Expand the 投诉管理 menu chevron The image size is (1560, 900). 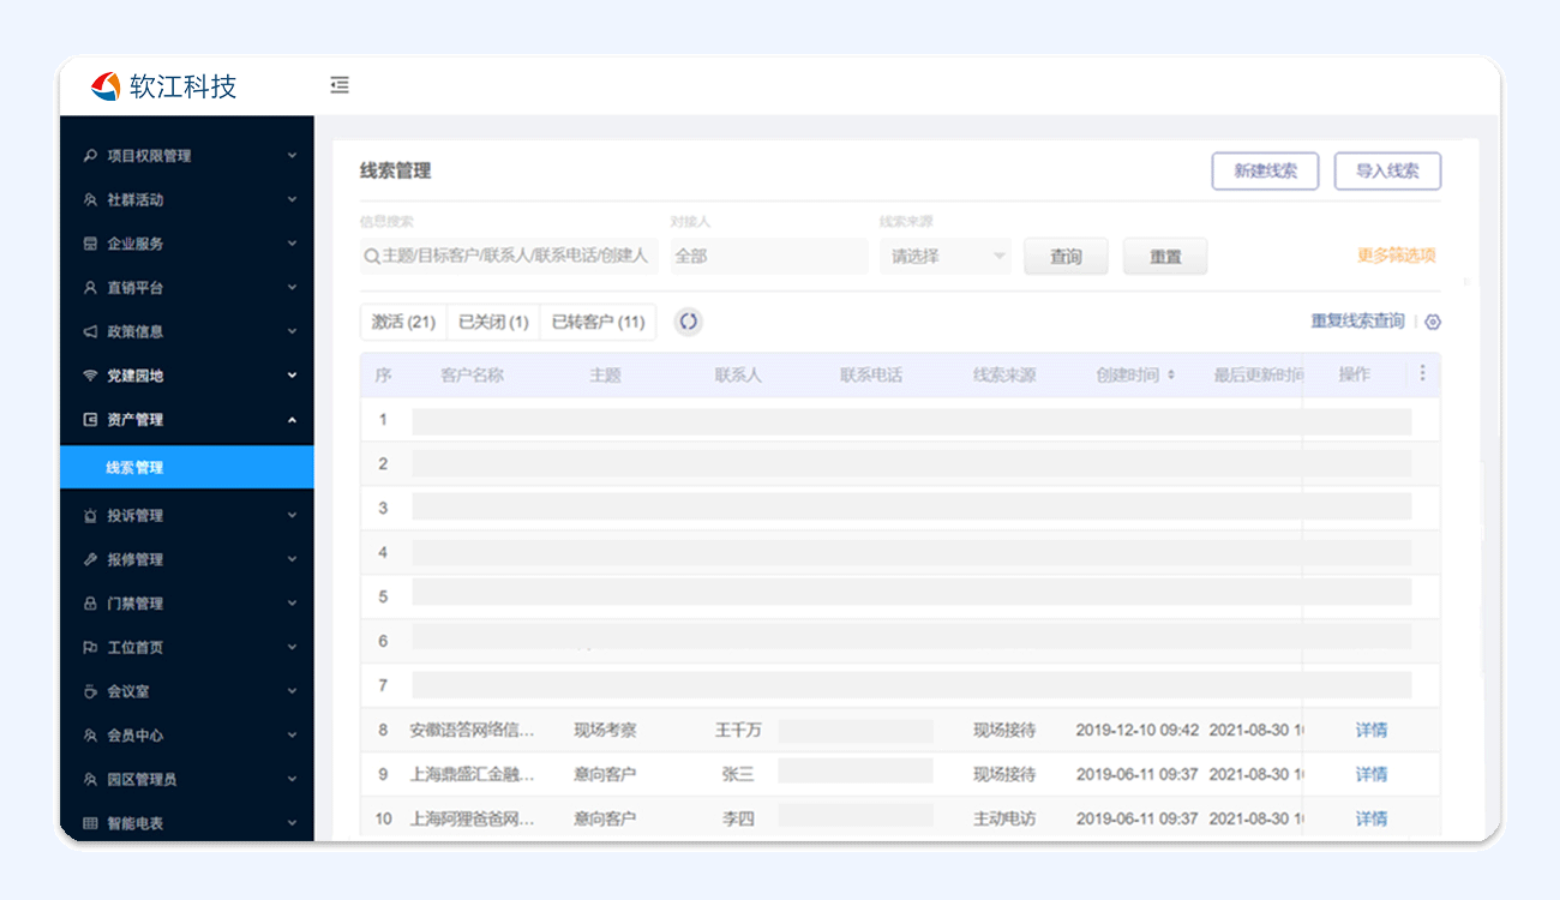pos(292,516)
